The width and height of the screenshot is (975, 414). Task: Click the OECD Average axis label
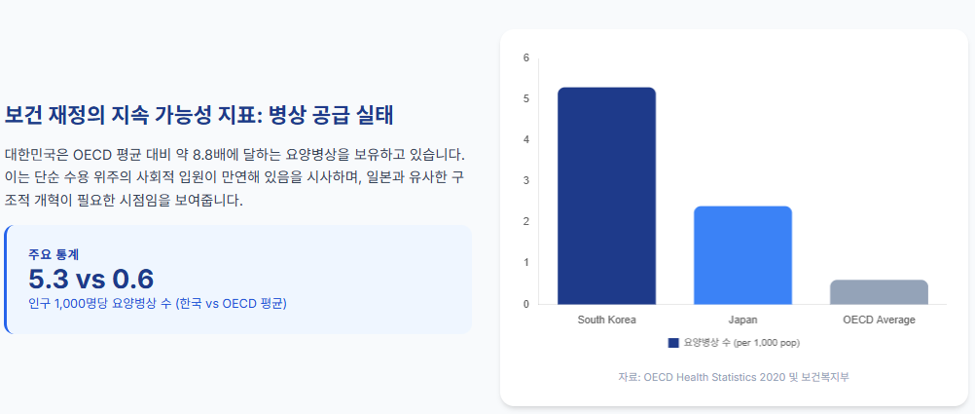point(879,320)
